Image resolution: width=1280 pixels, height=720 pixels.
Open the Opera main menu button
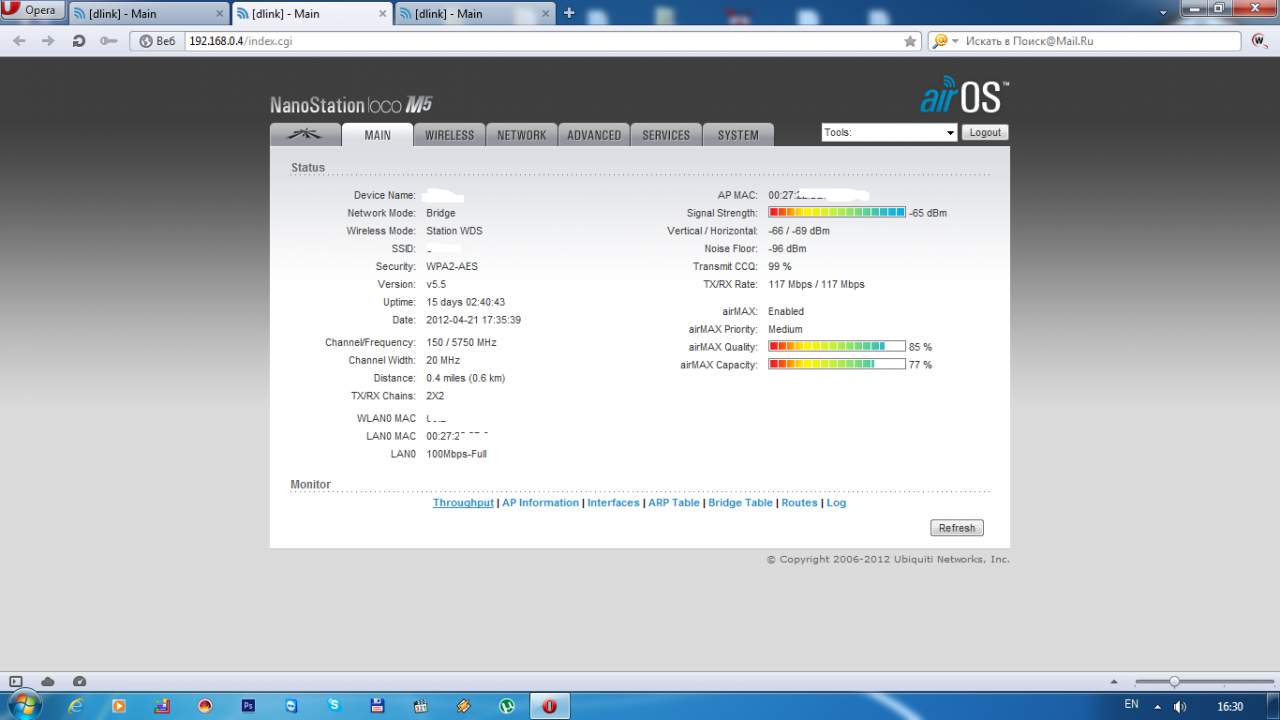33,11
